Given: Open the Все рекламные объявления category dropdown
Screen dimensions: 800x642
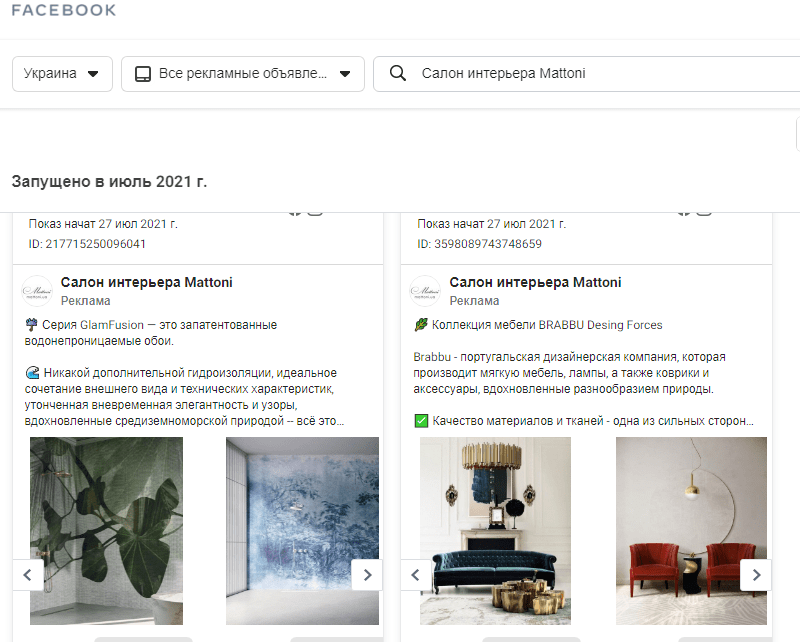Looking at the screenshot, I should (243, 74).
